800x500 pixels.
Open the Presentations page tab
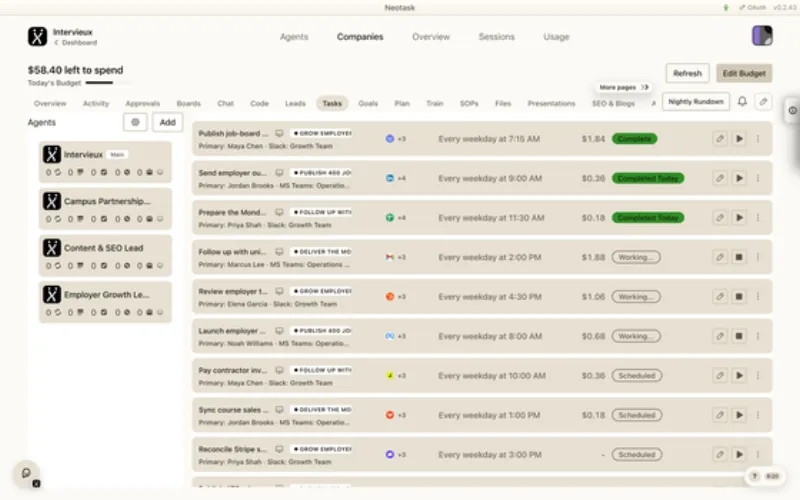click(551, 104)
